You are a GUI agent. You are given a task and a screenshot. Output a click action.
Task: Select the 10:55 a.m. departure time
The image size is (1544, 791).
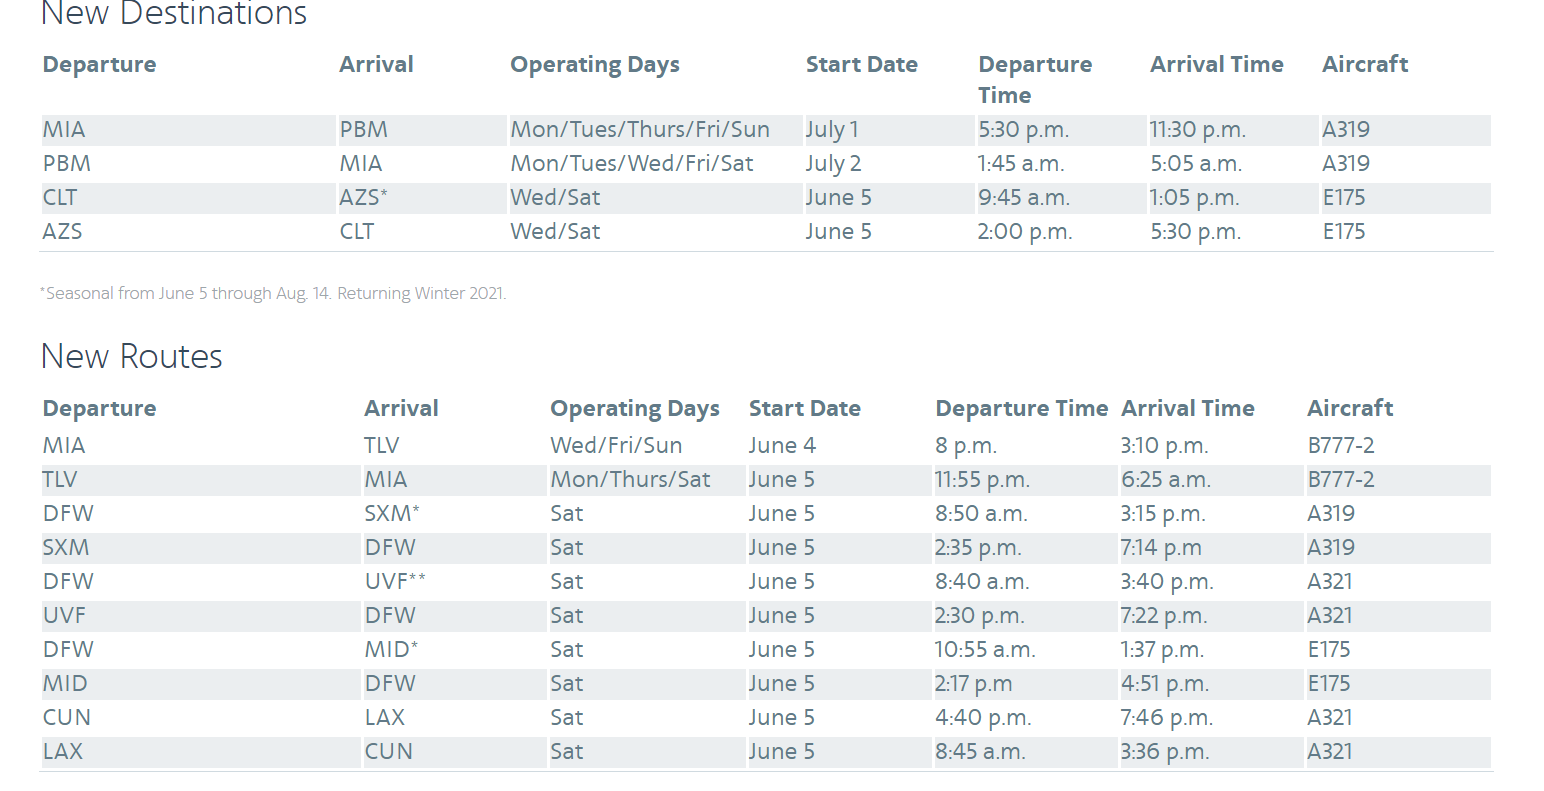pyautogui.click(x=985, y=650)
